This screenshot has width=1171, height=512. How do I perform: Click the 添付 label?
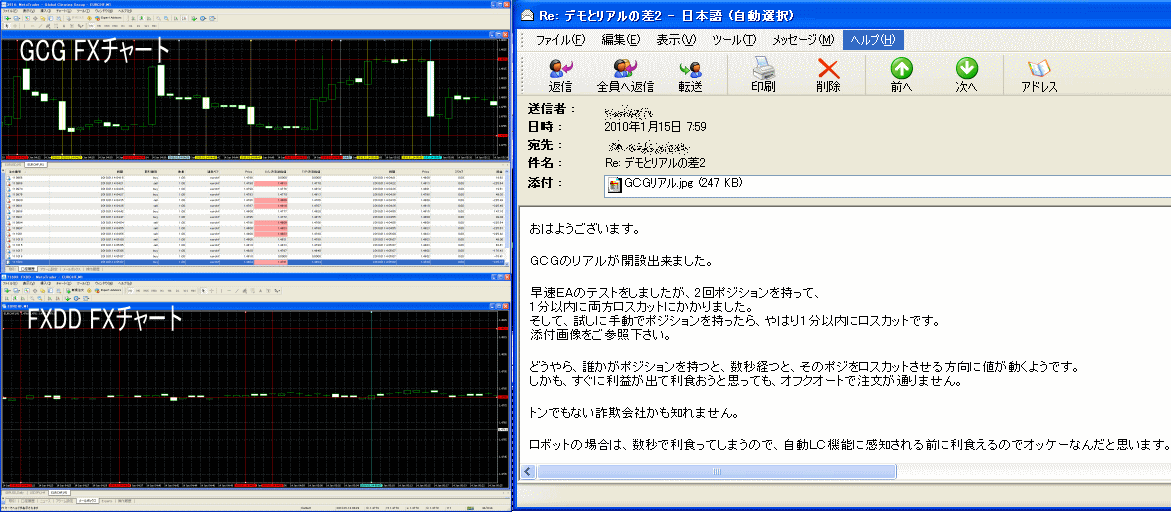[x=544, y=183]
